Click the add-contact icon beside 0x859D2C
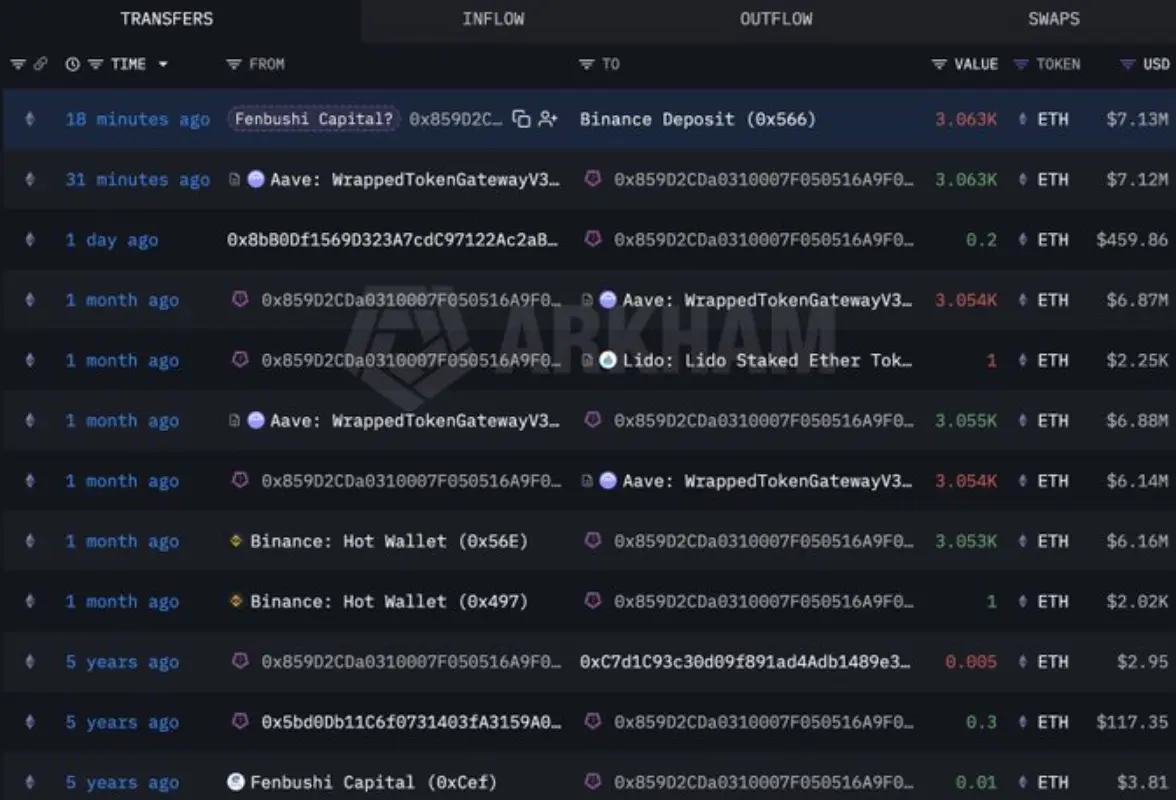Screen dimensions: 1176x800 548,119
